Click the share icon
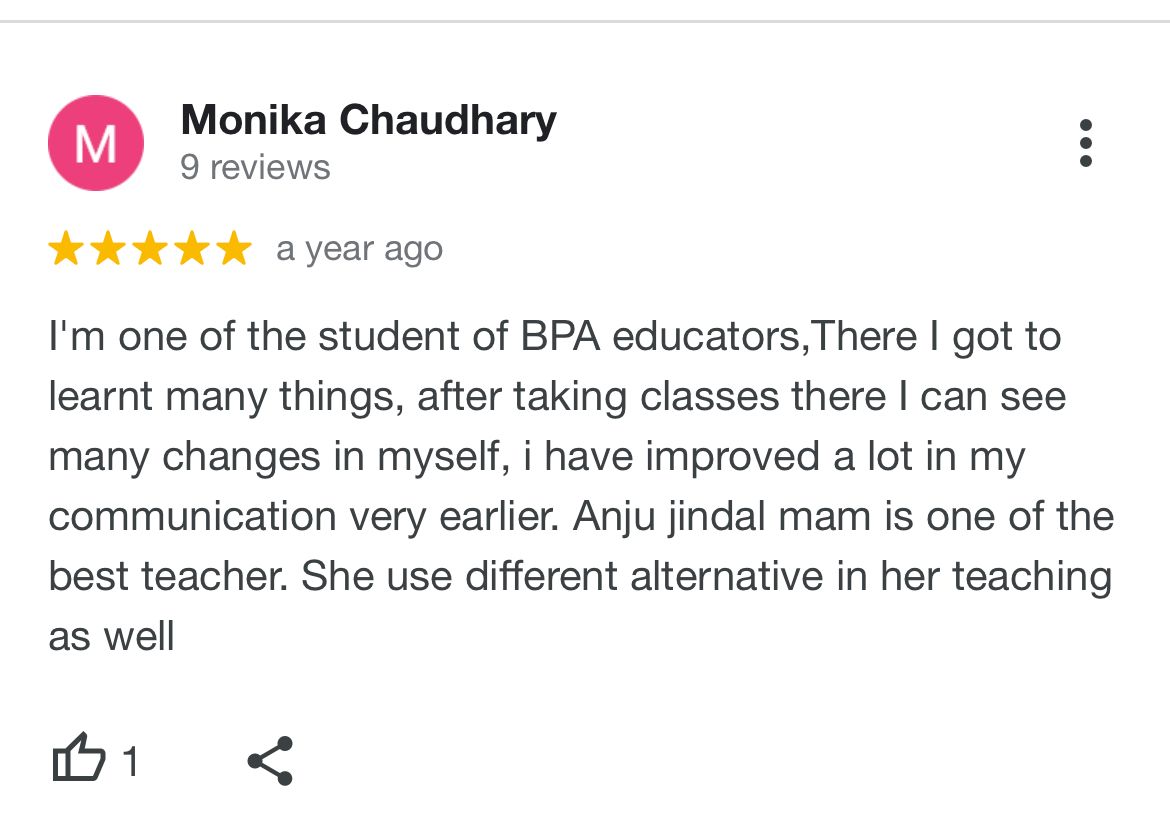 click(270, 761)
